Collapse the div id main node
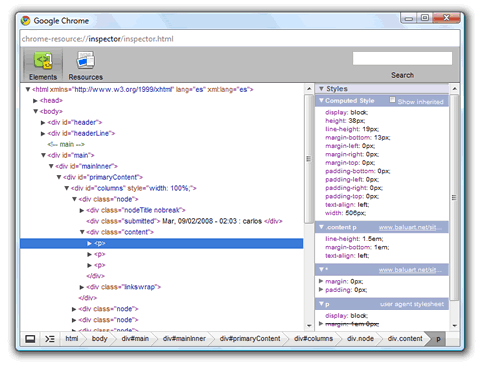480x365 pixels. pos(43,155)
